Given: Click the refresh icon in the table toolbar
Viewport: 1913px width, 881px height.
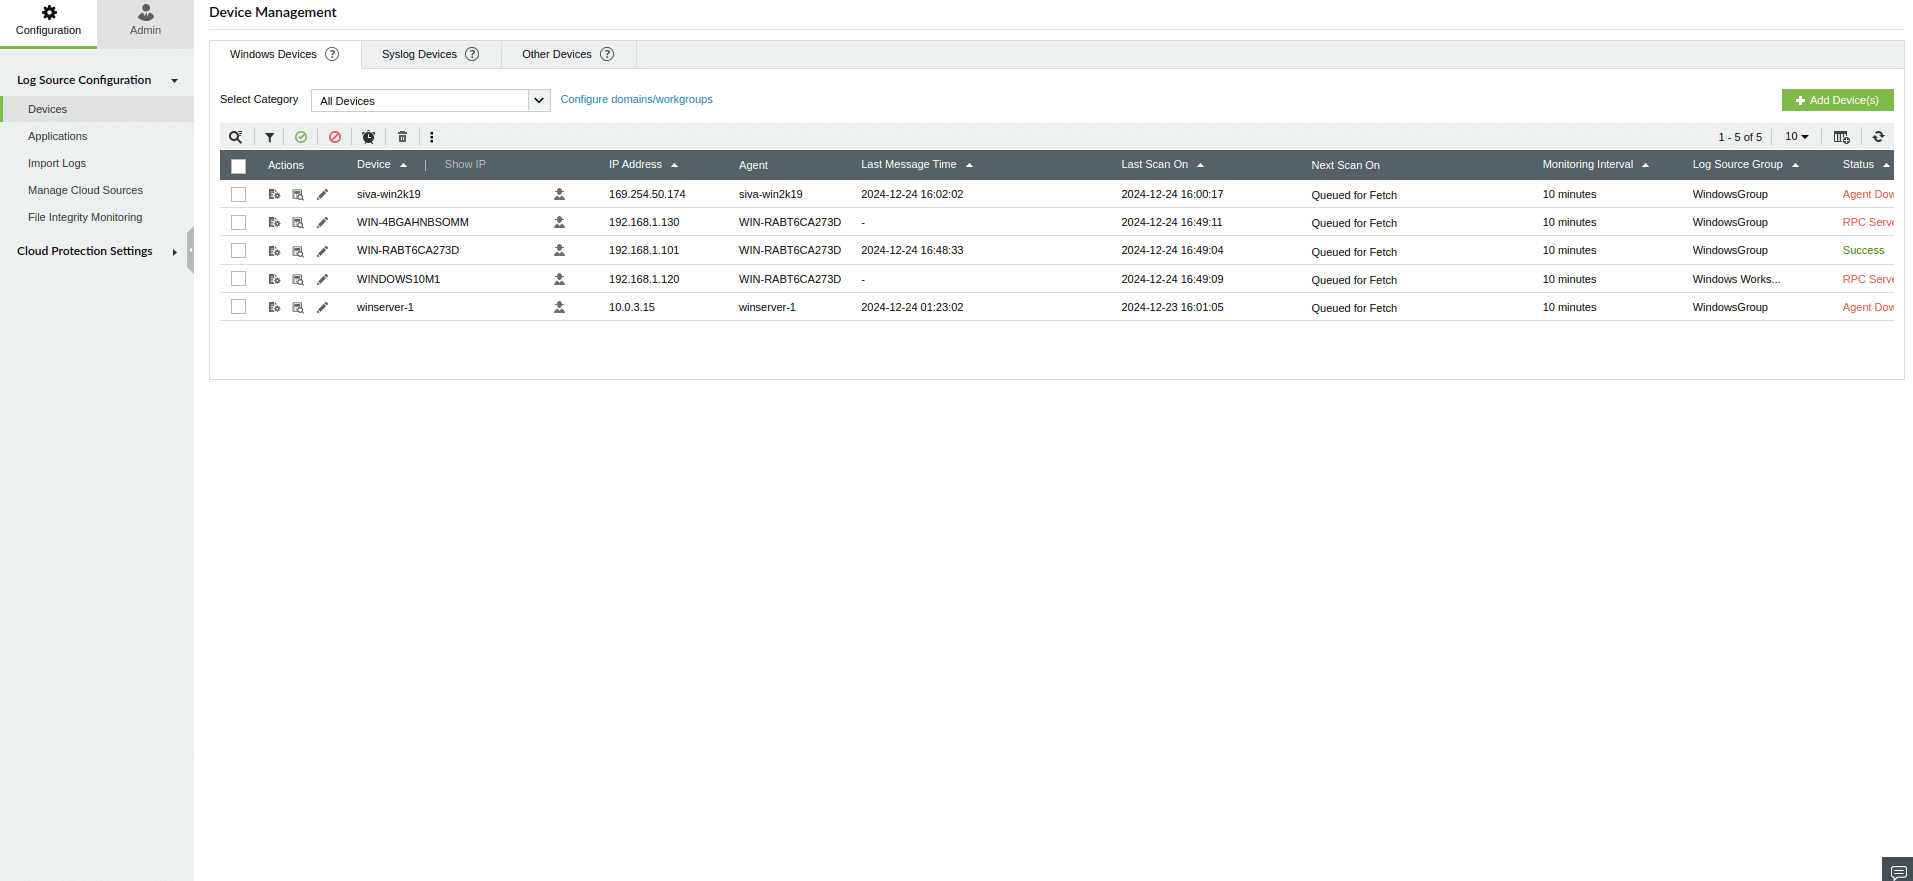Looking at the screenshot, I should (1878, 137).
